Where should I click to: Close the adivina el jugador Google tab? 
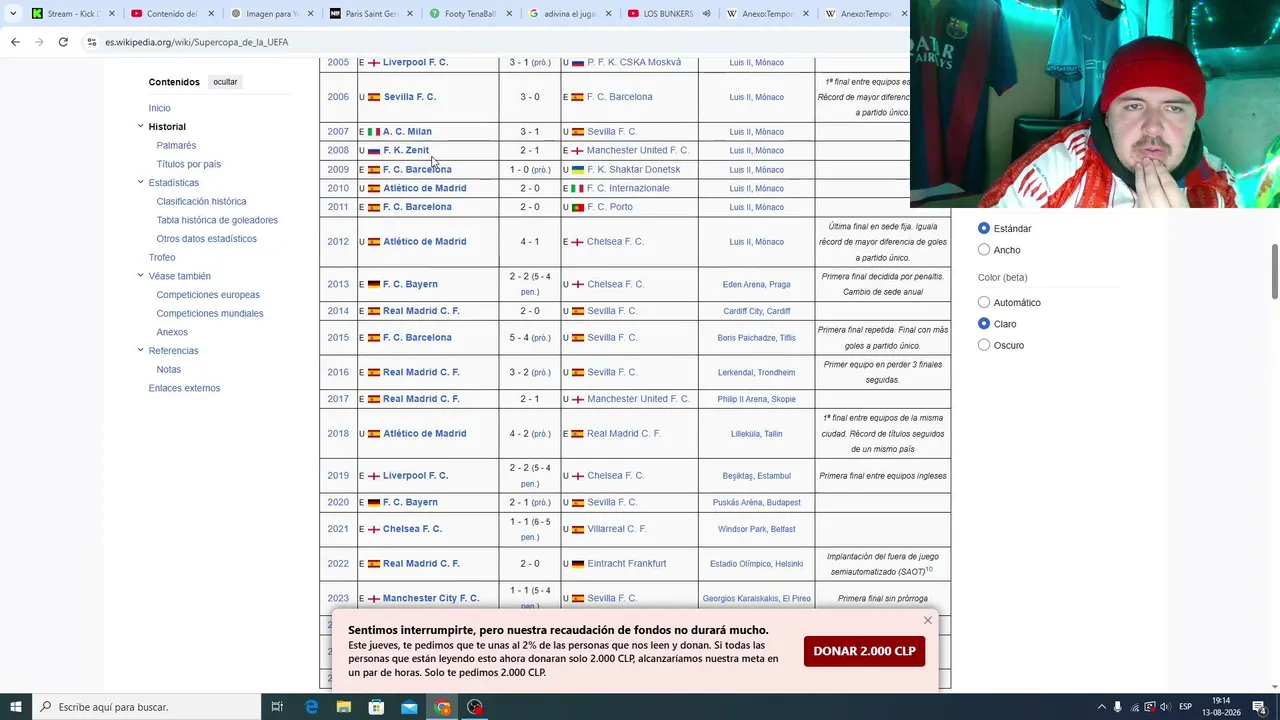(608, 14)
